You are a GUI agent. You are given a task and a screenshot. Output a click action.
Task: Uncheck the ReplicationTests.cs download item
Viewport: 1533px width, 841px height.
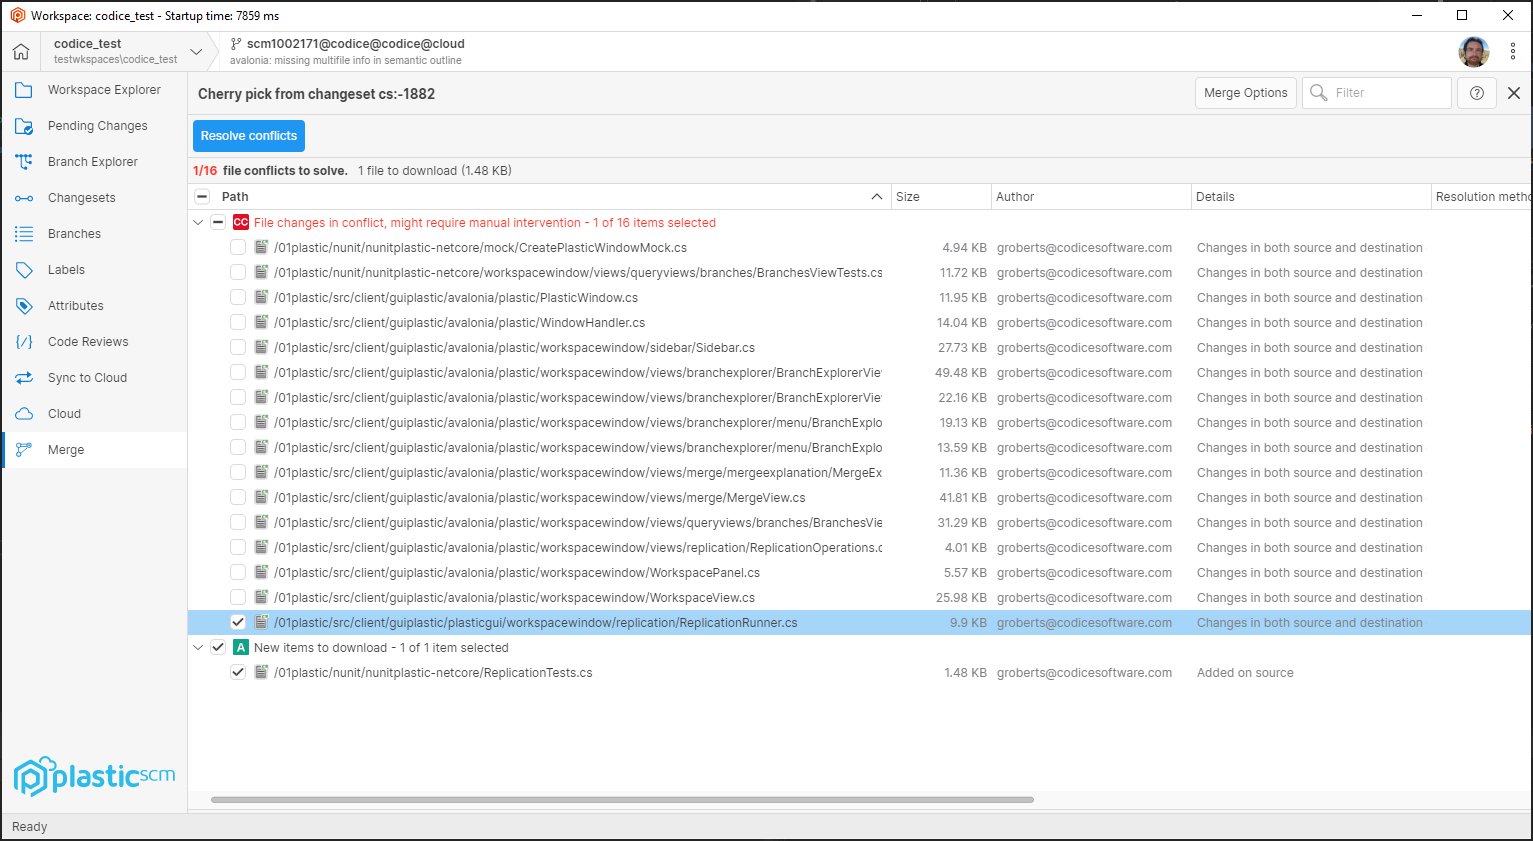(x=237, y=672)
